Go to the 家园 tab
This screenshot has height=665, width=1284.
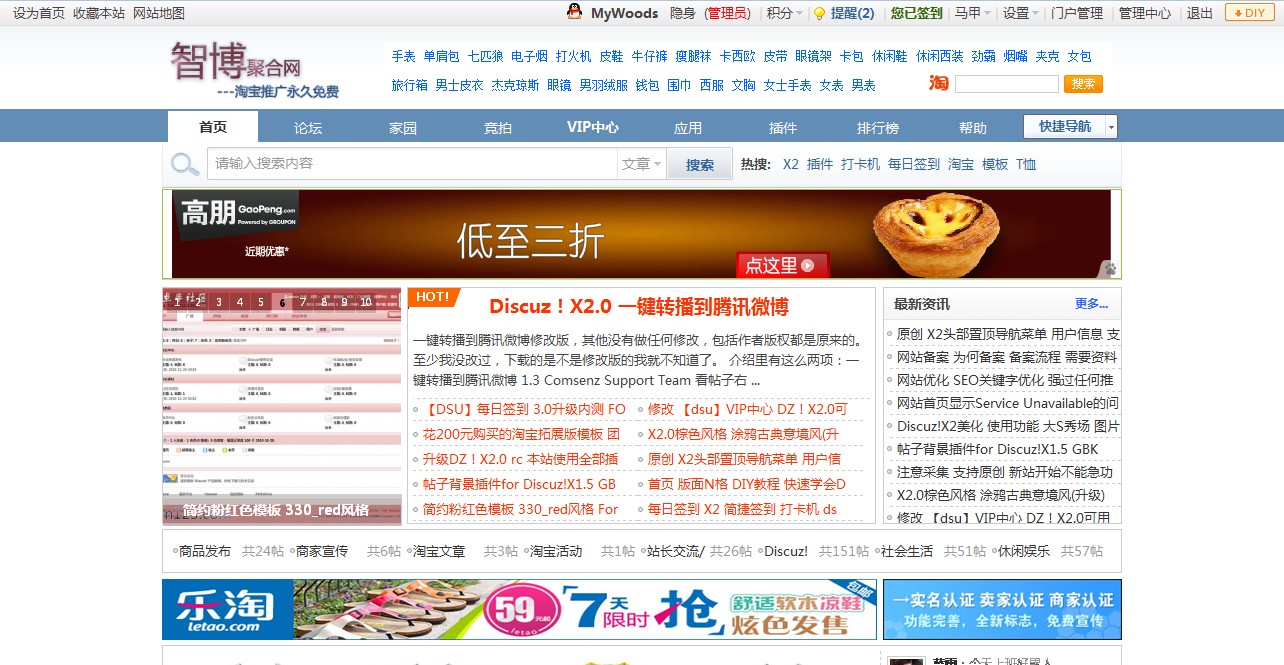(x=403, y=127)
